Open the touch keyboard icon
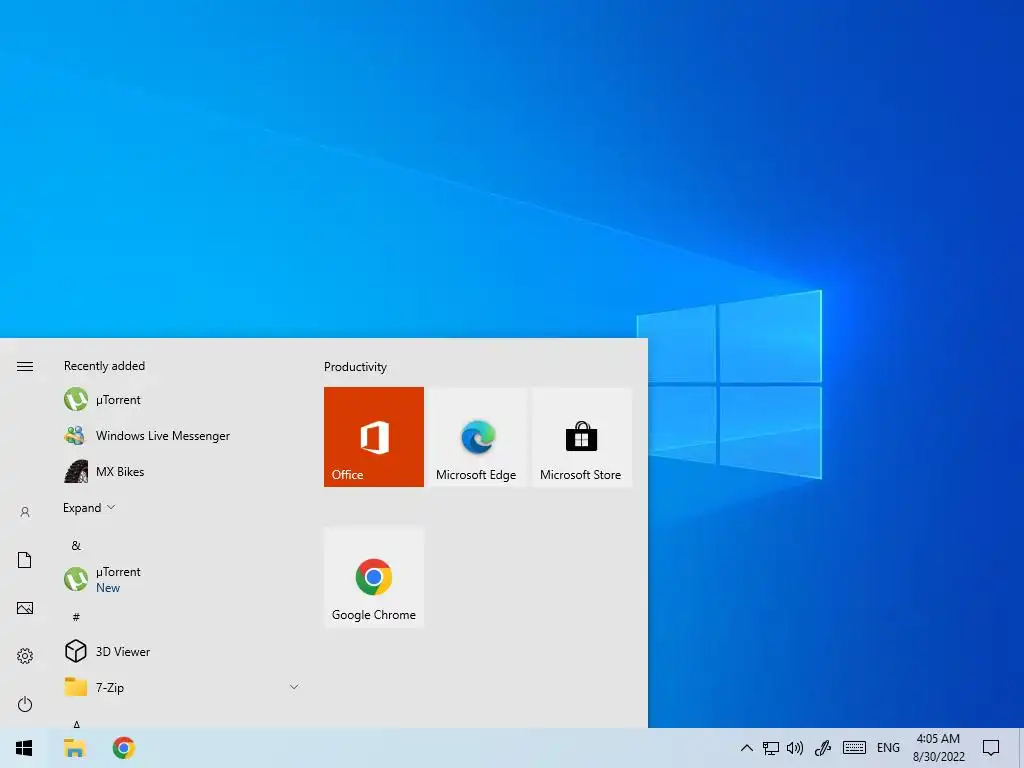This screenshot has height=768, width=1024. [x=854, y=748]
